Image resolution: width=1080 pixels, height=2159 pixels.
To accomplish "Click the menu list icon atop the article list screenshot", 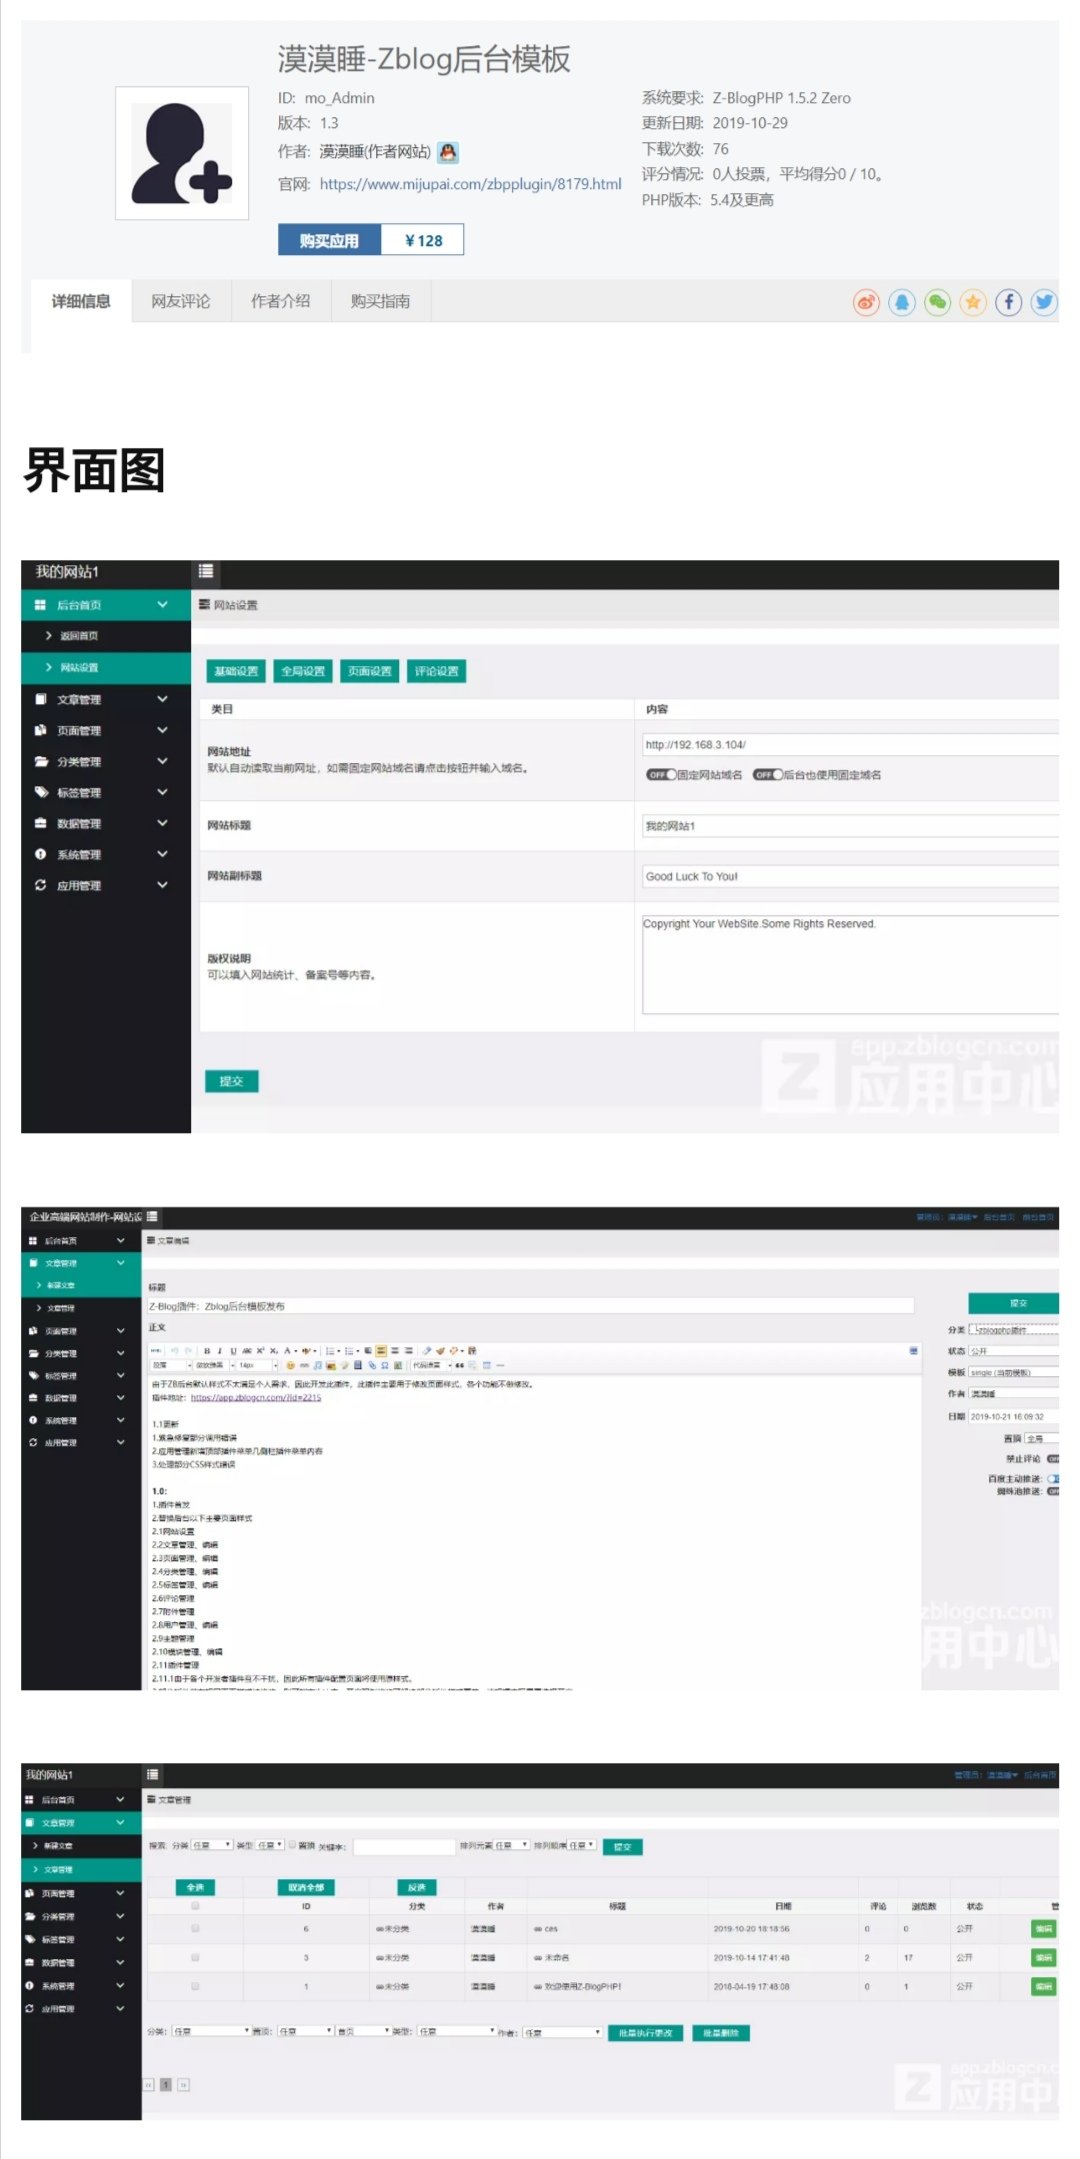I will pos(153,1774).
